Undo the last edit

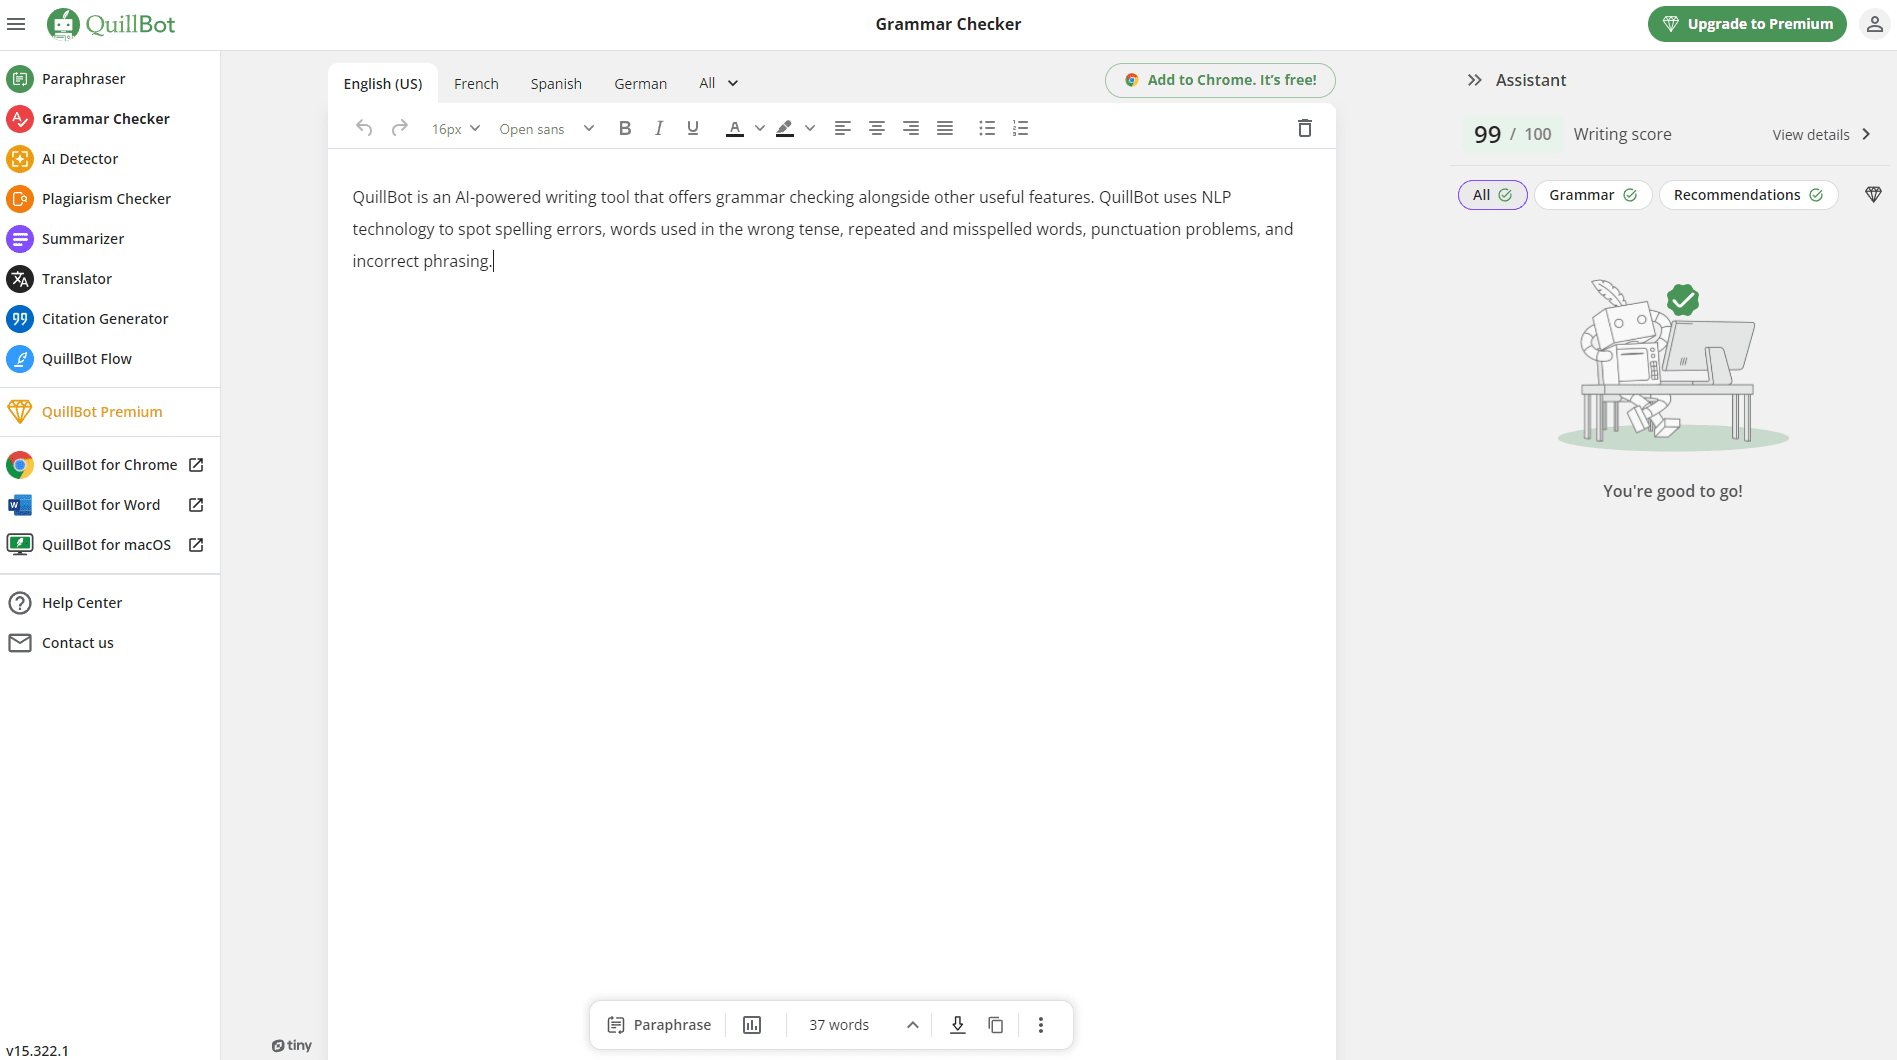[x=364, y=128]
